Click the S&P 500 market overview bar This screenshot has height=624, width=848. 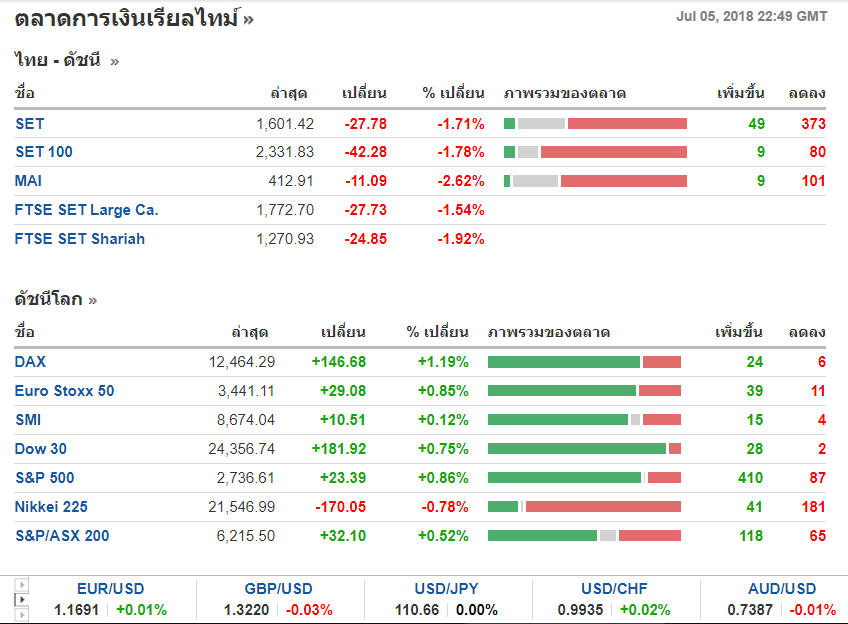click(x=584, y=478)
